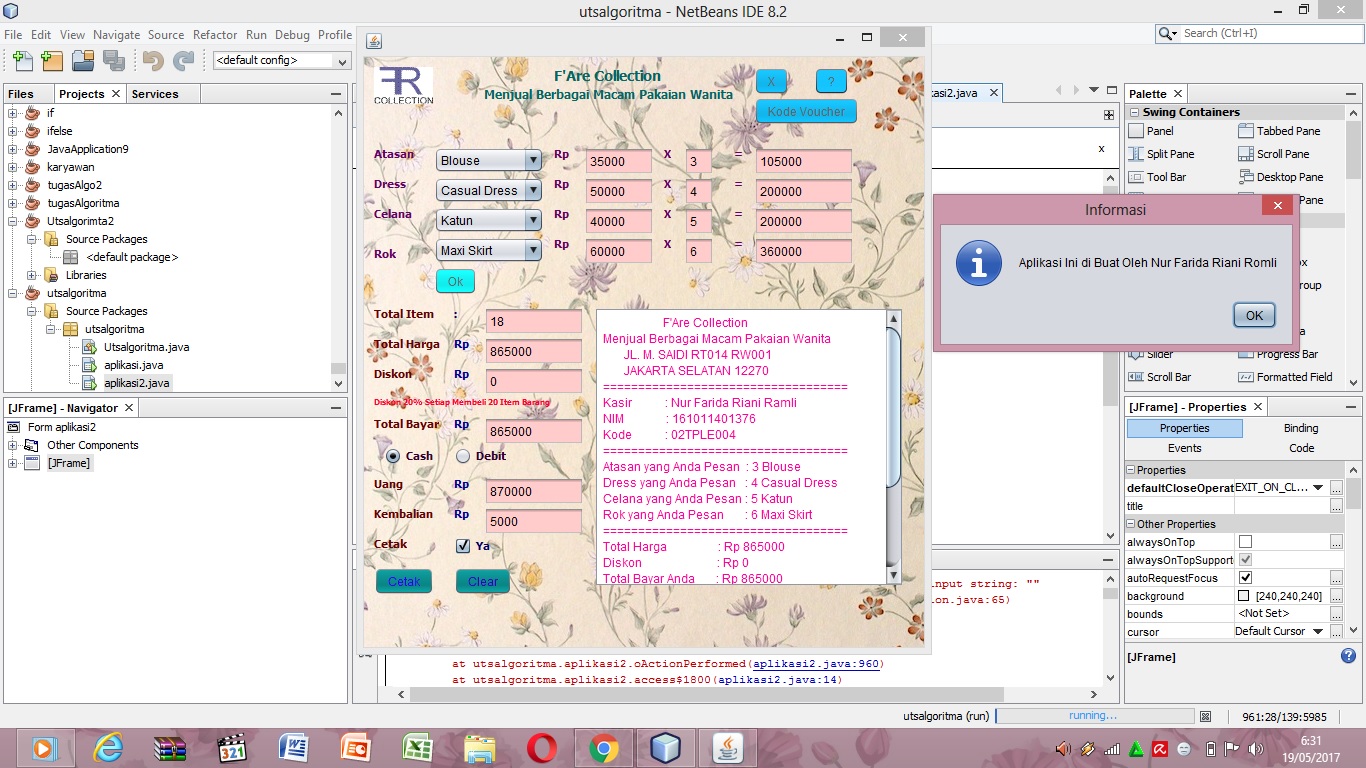1366x768 pixels.
Task: Open the Refactor menu
Action: (x=215, y=34)
